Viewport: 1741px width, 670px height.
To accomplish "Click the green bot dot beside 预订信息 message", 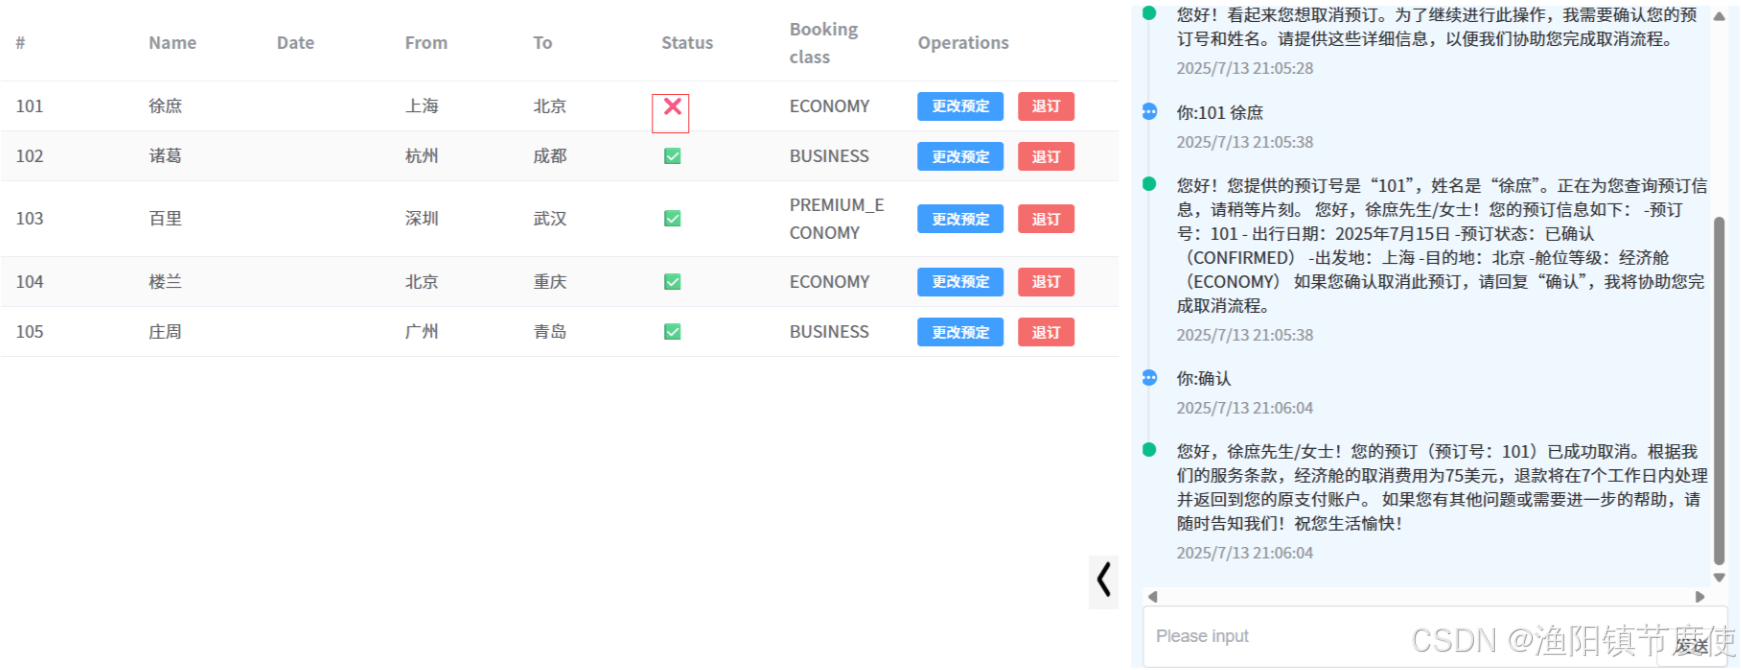I will pos(1149,184).
